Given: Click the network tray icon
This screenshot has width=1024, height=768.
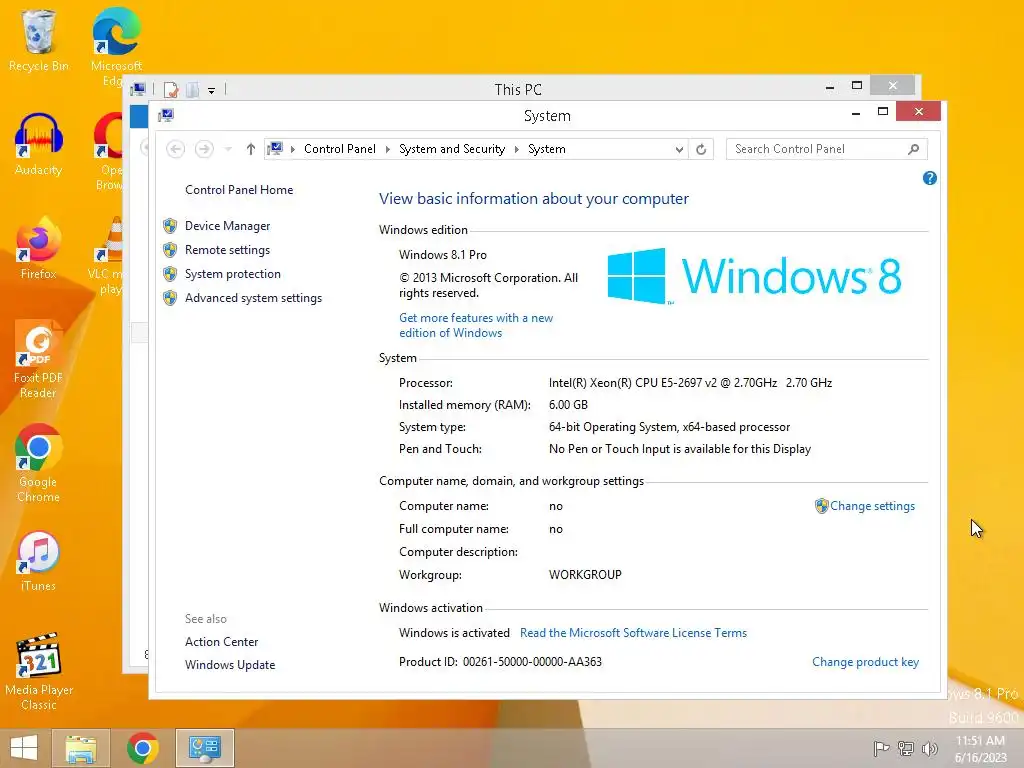Looking at the screenshot, I should click(x=906, y=748).
